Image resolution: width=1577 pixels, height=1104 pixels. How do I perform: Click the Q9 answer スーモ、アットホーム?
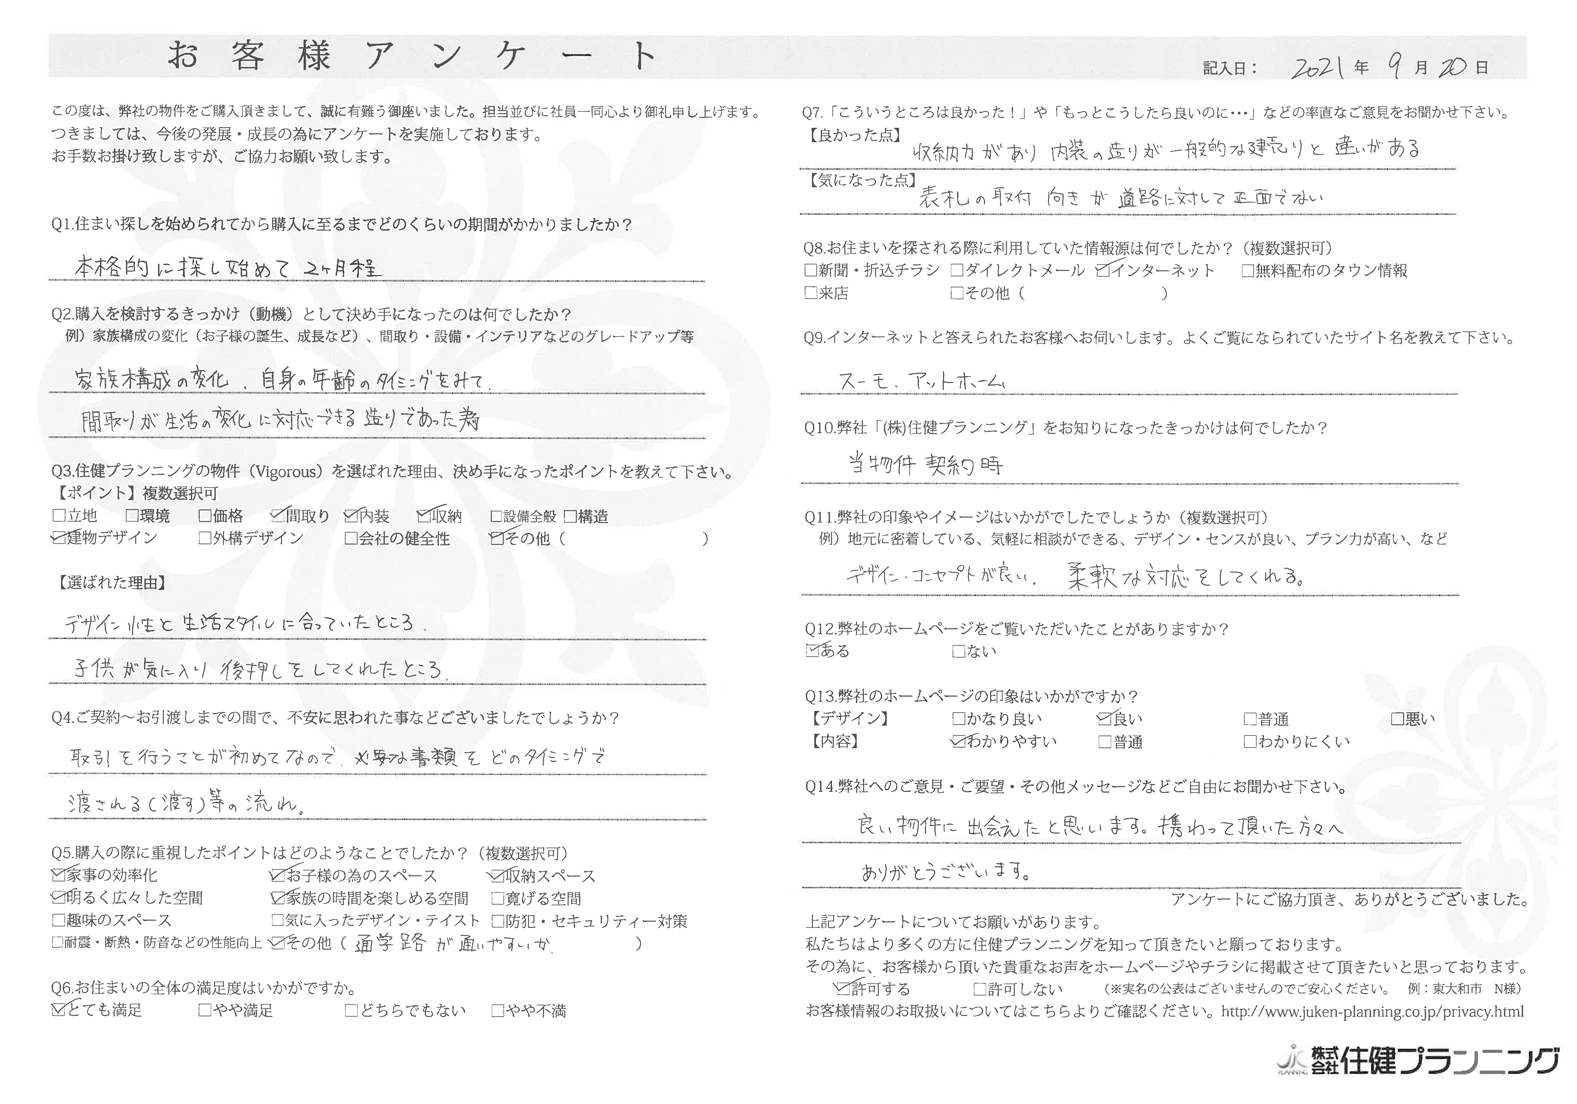tap(921, 381)
